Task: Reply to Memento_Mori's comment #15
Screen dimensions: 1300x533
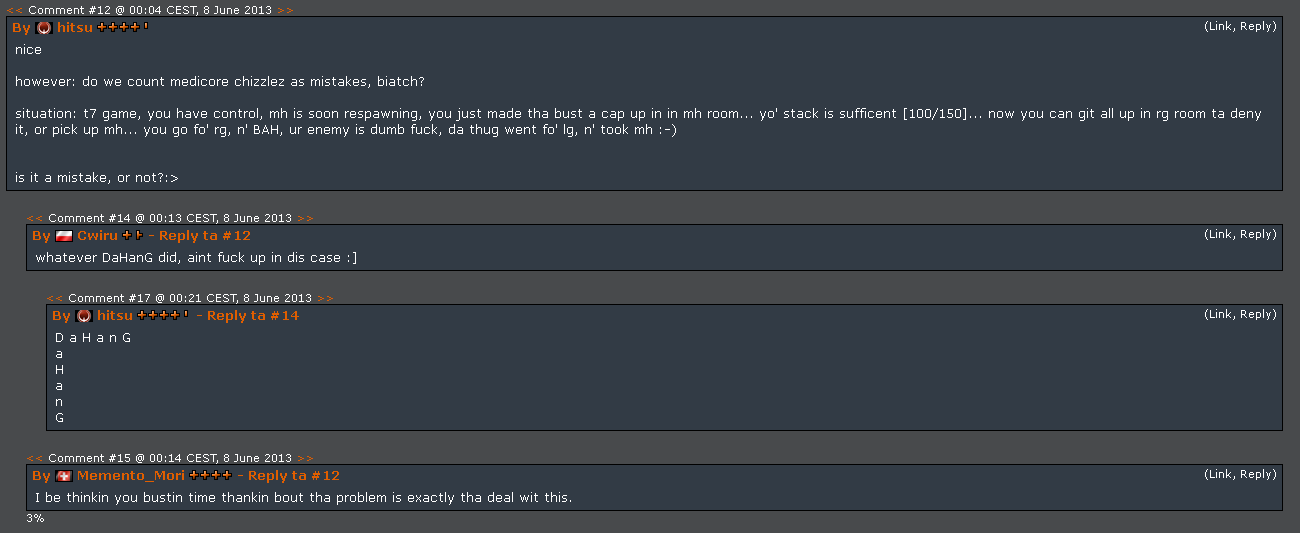Action: coord(1257,475)
